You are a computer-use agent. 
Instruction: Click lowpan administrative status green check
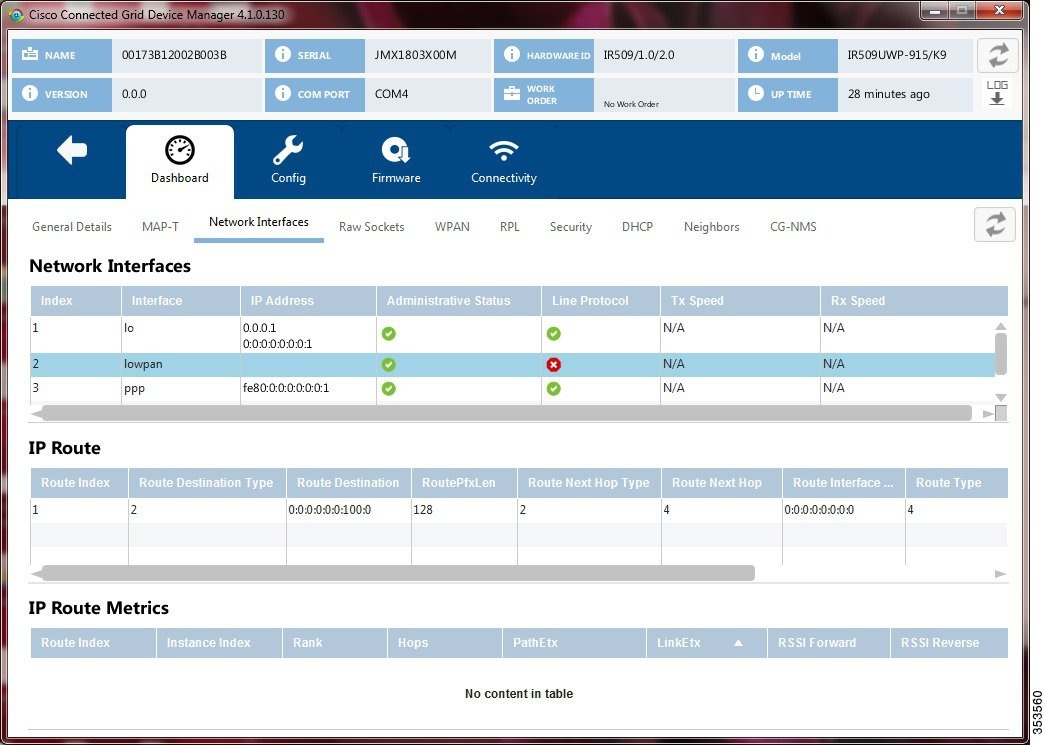(x=389, y=365)
